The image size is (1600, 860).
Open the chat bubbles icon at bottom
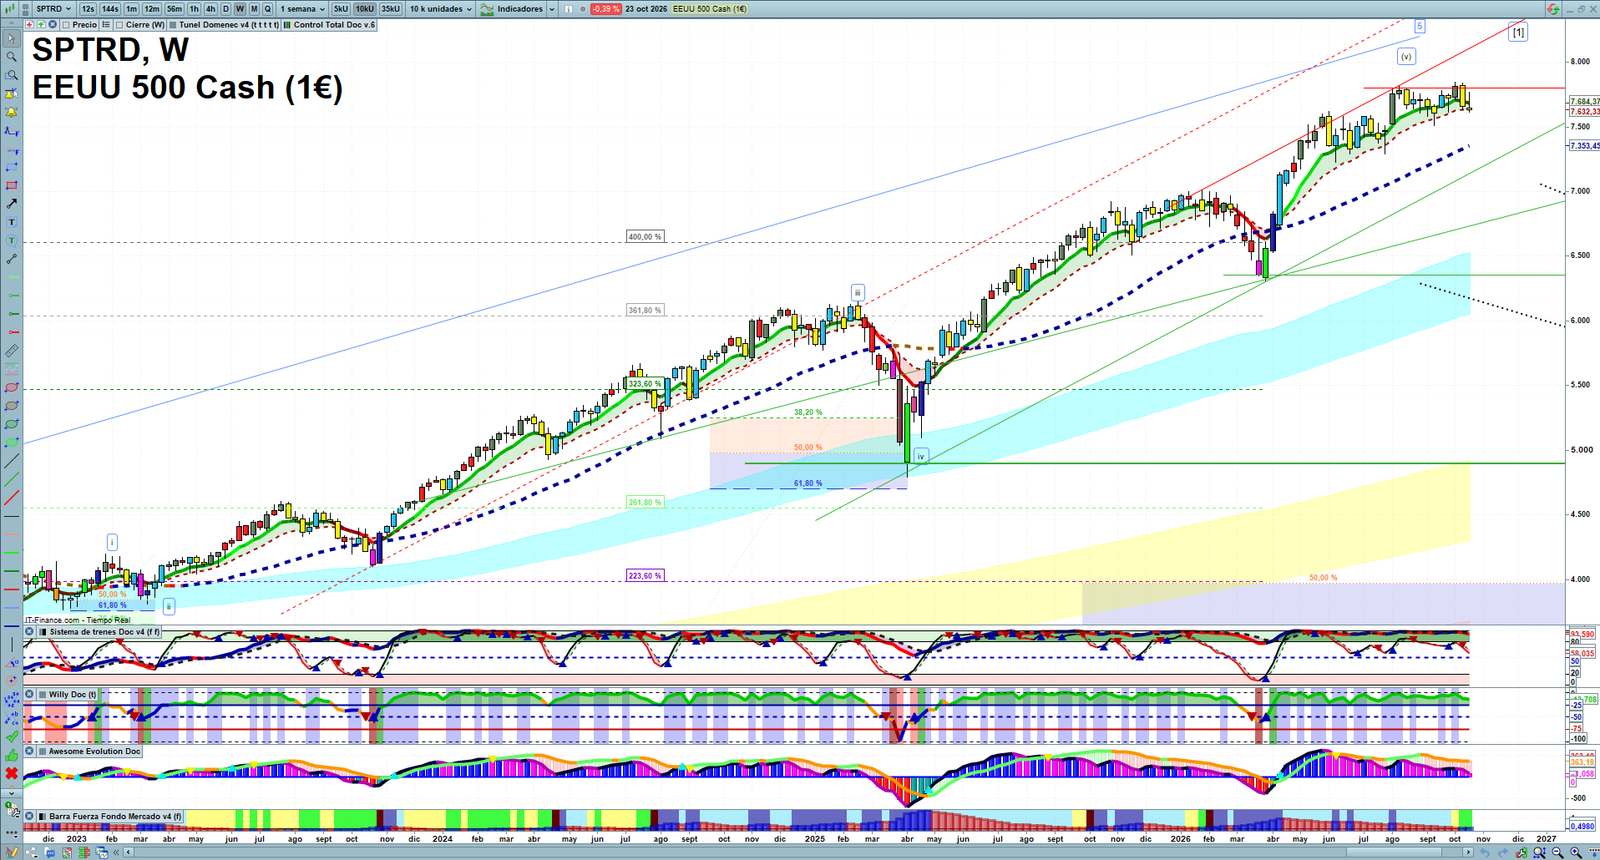point(49,852)
